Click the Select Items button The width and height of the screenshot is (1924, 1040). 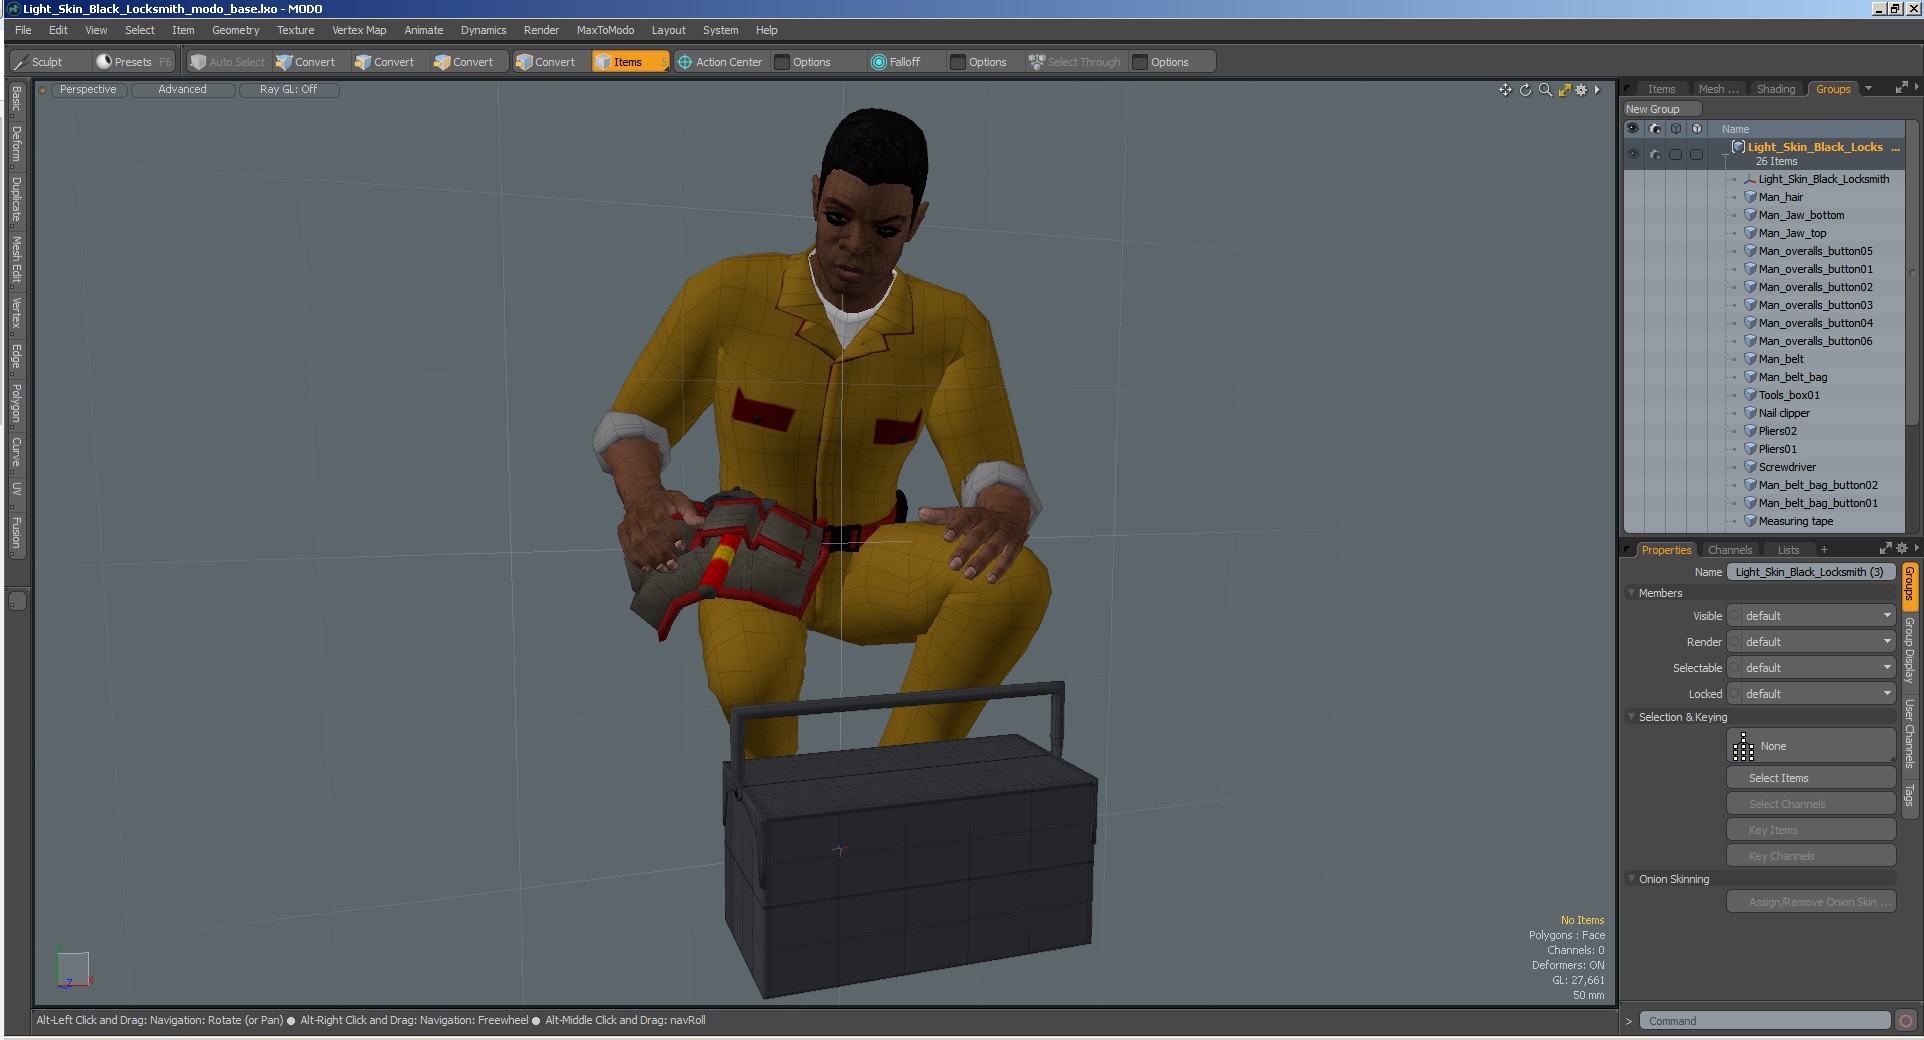(x=1811, y=778)
